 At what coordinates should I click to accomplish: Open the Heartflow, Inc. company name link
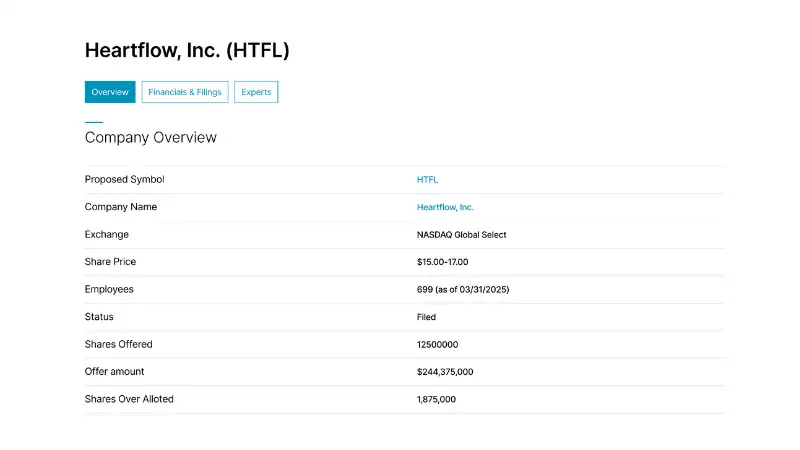[445, 207]
